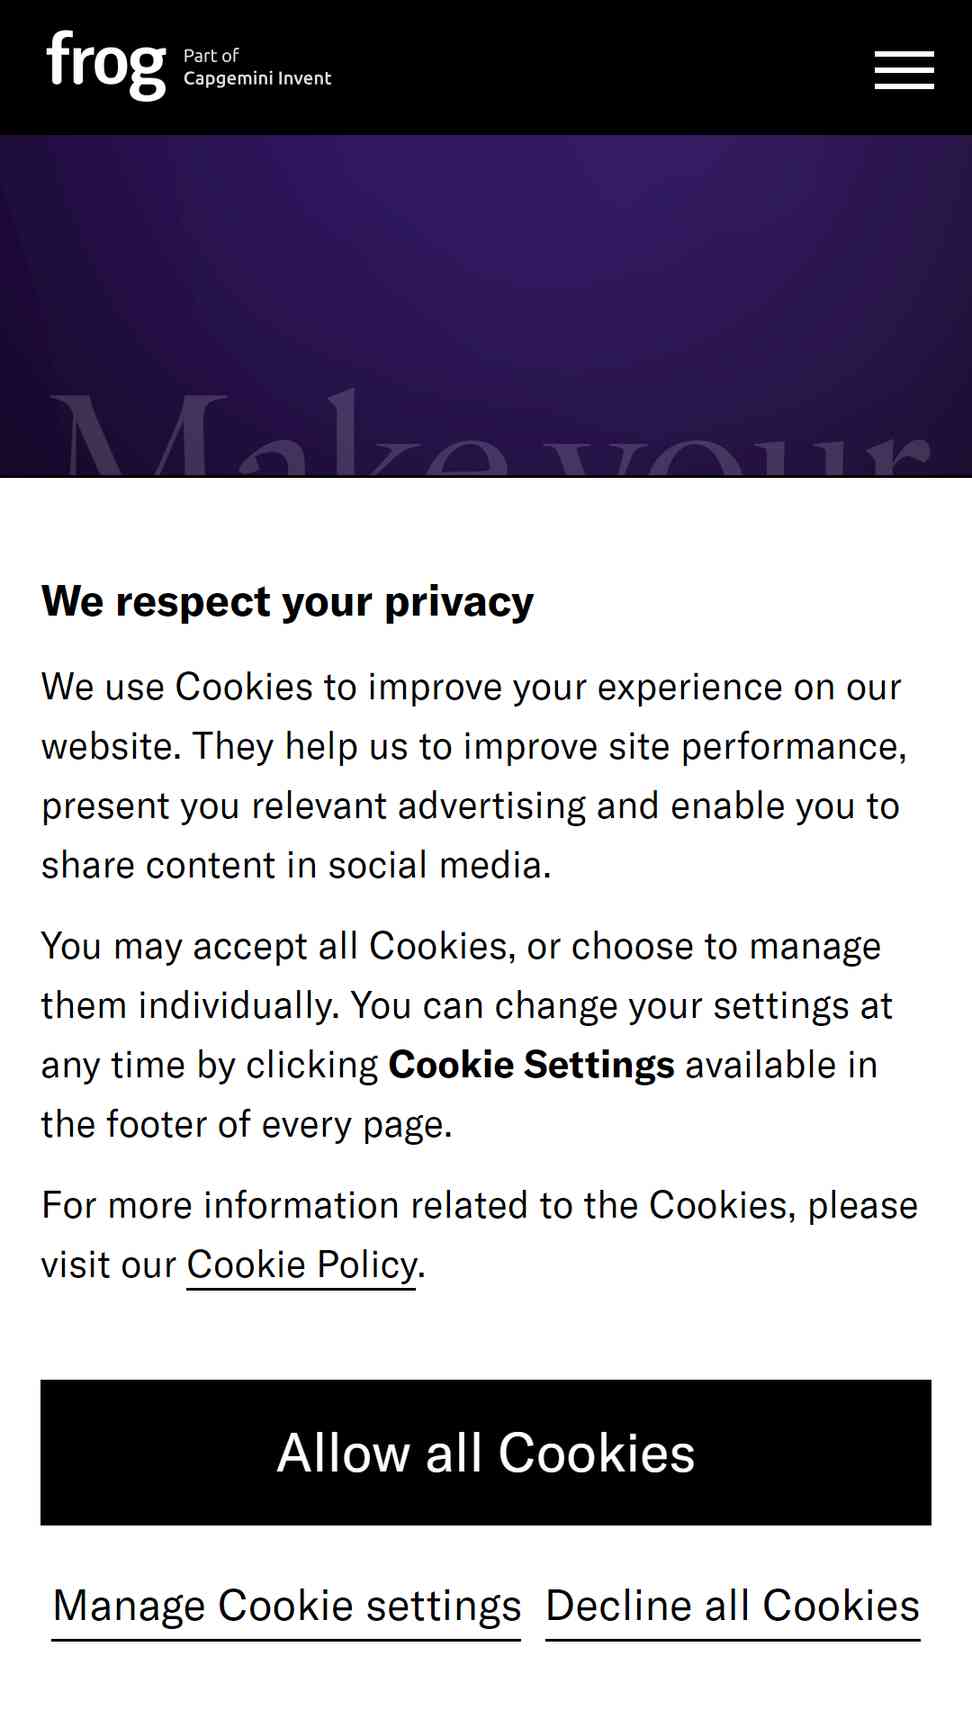Click the sentence 'For more information related'
Viewport: 972px width, 1728px height.
(x=480, y=1235)
